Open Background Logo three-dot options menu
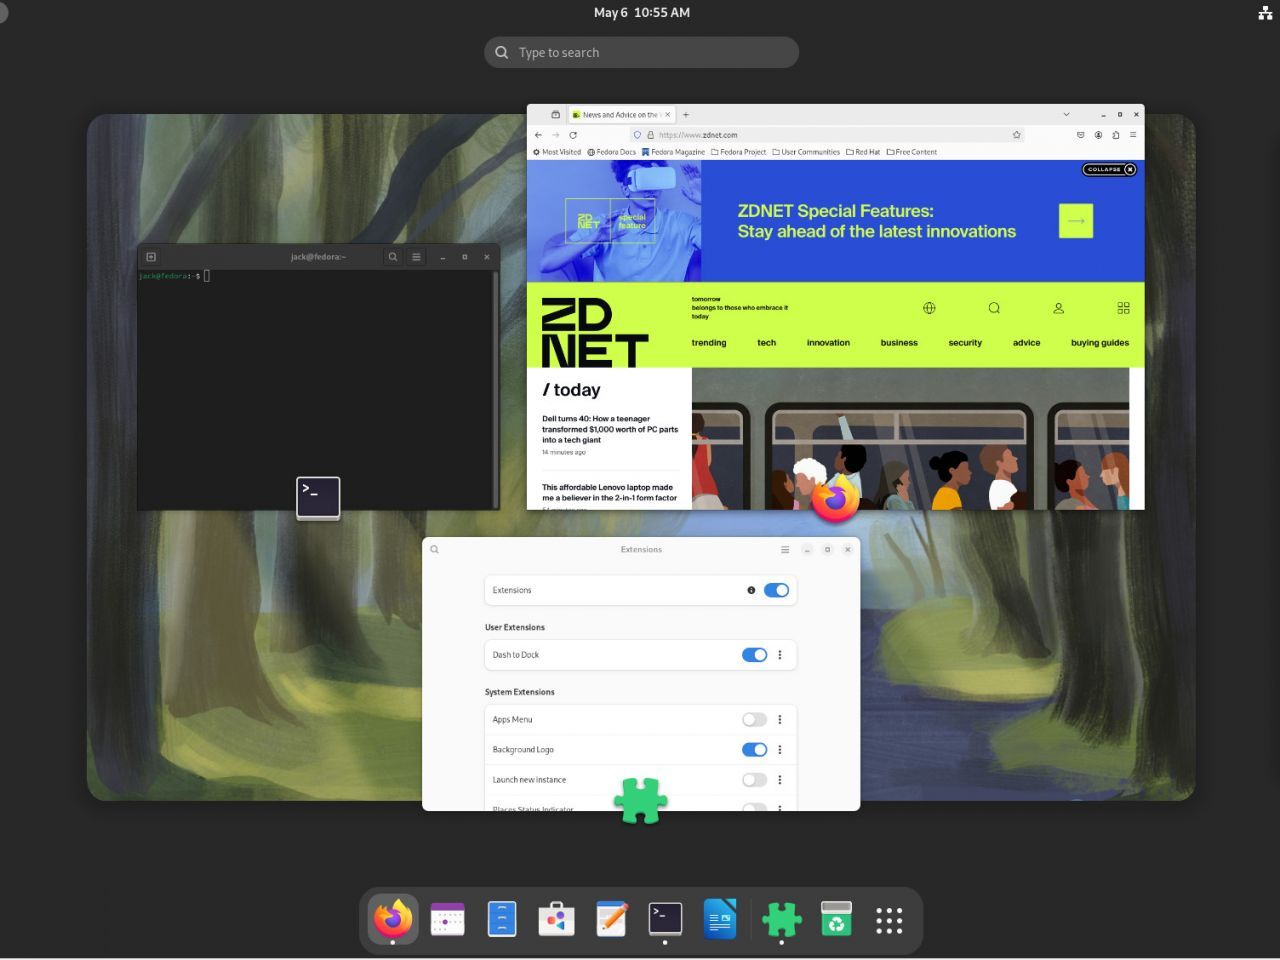The image size is (1280, 960). [780, 750]
